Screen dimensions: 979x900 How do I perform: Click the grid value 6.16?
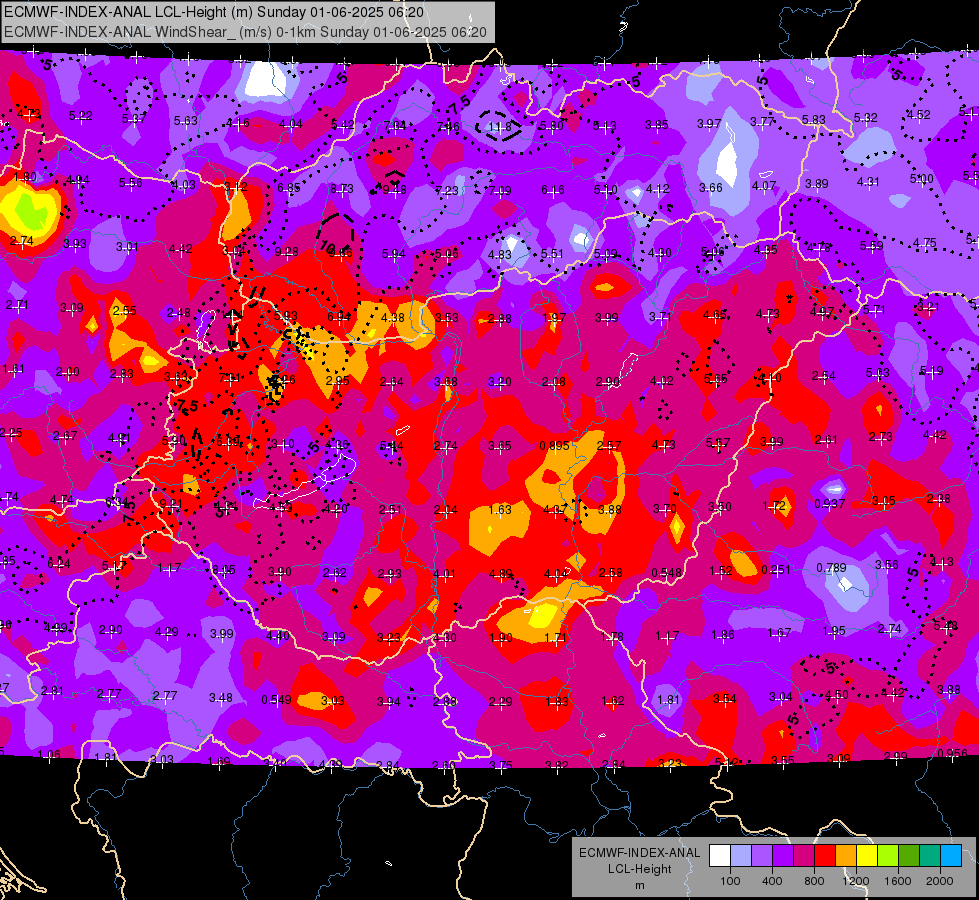click(553, 190)
